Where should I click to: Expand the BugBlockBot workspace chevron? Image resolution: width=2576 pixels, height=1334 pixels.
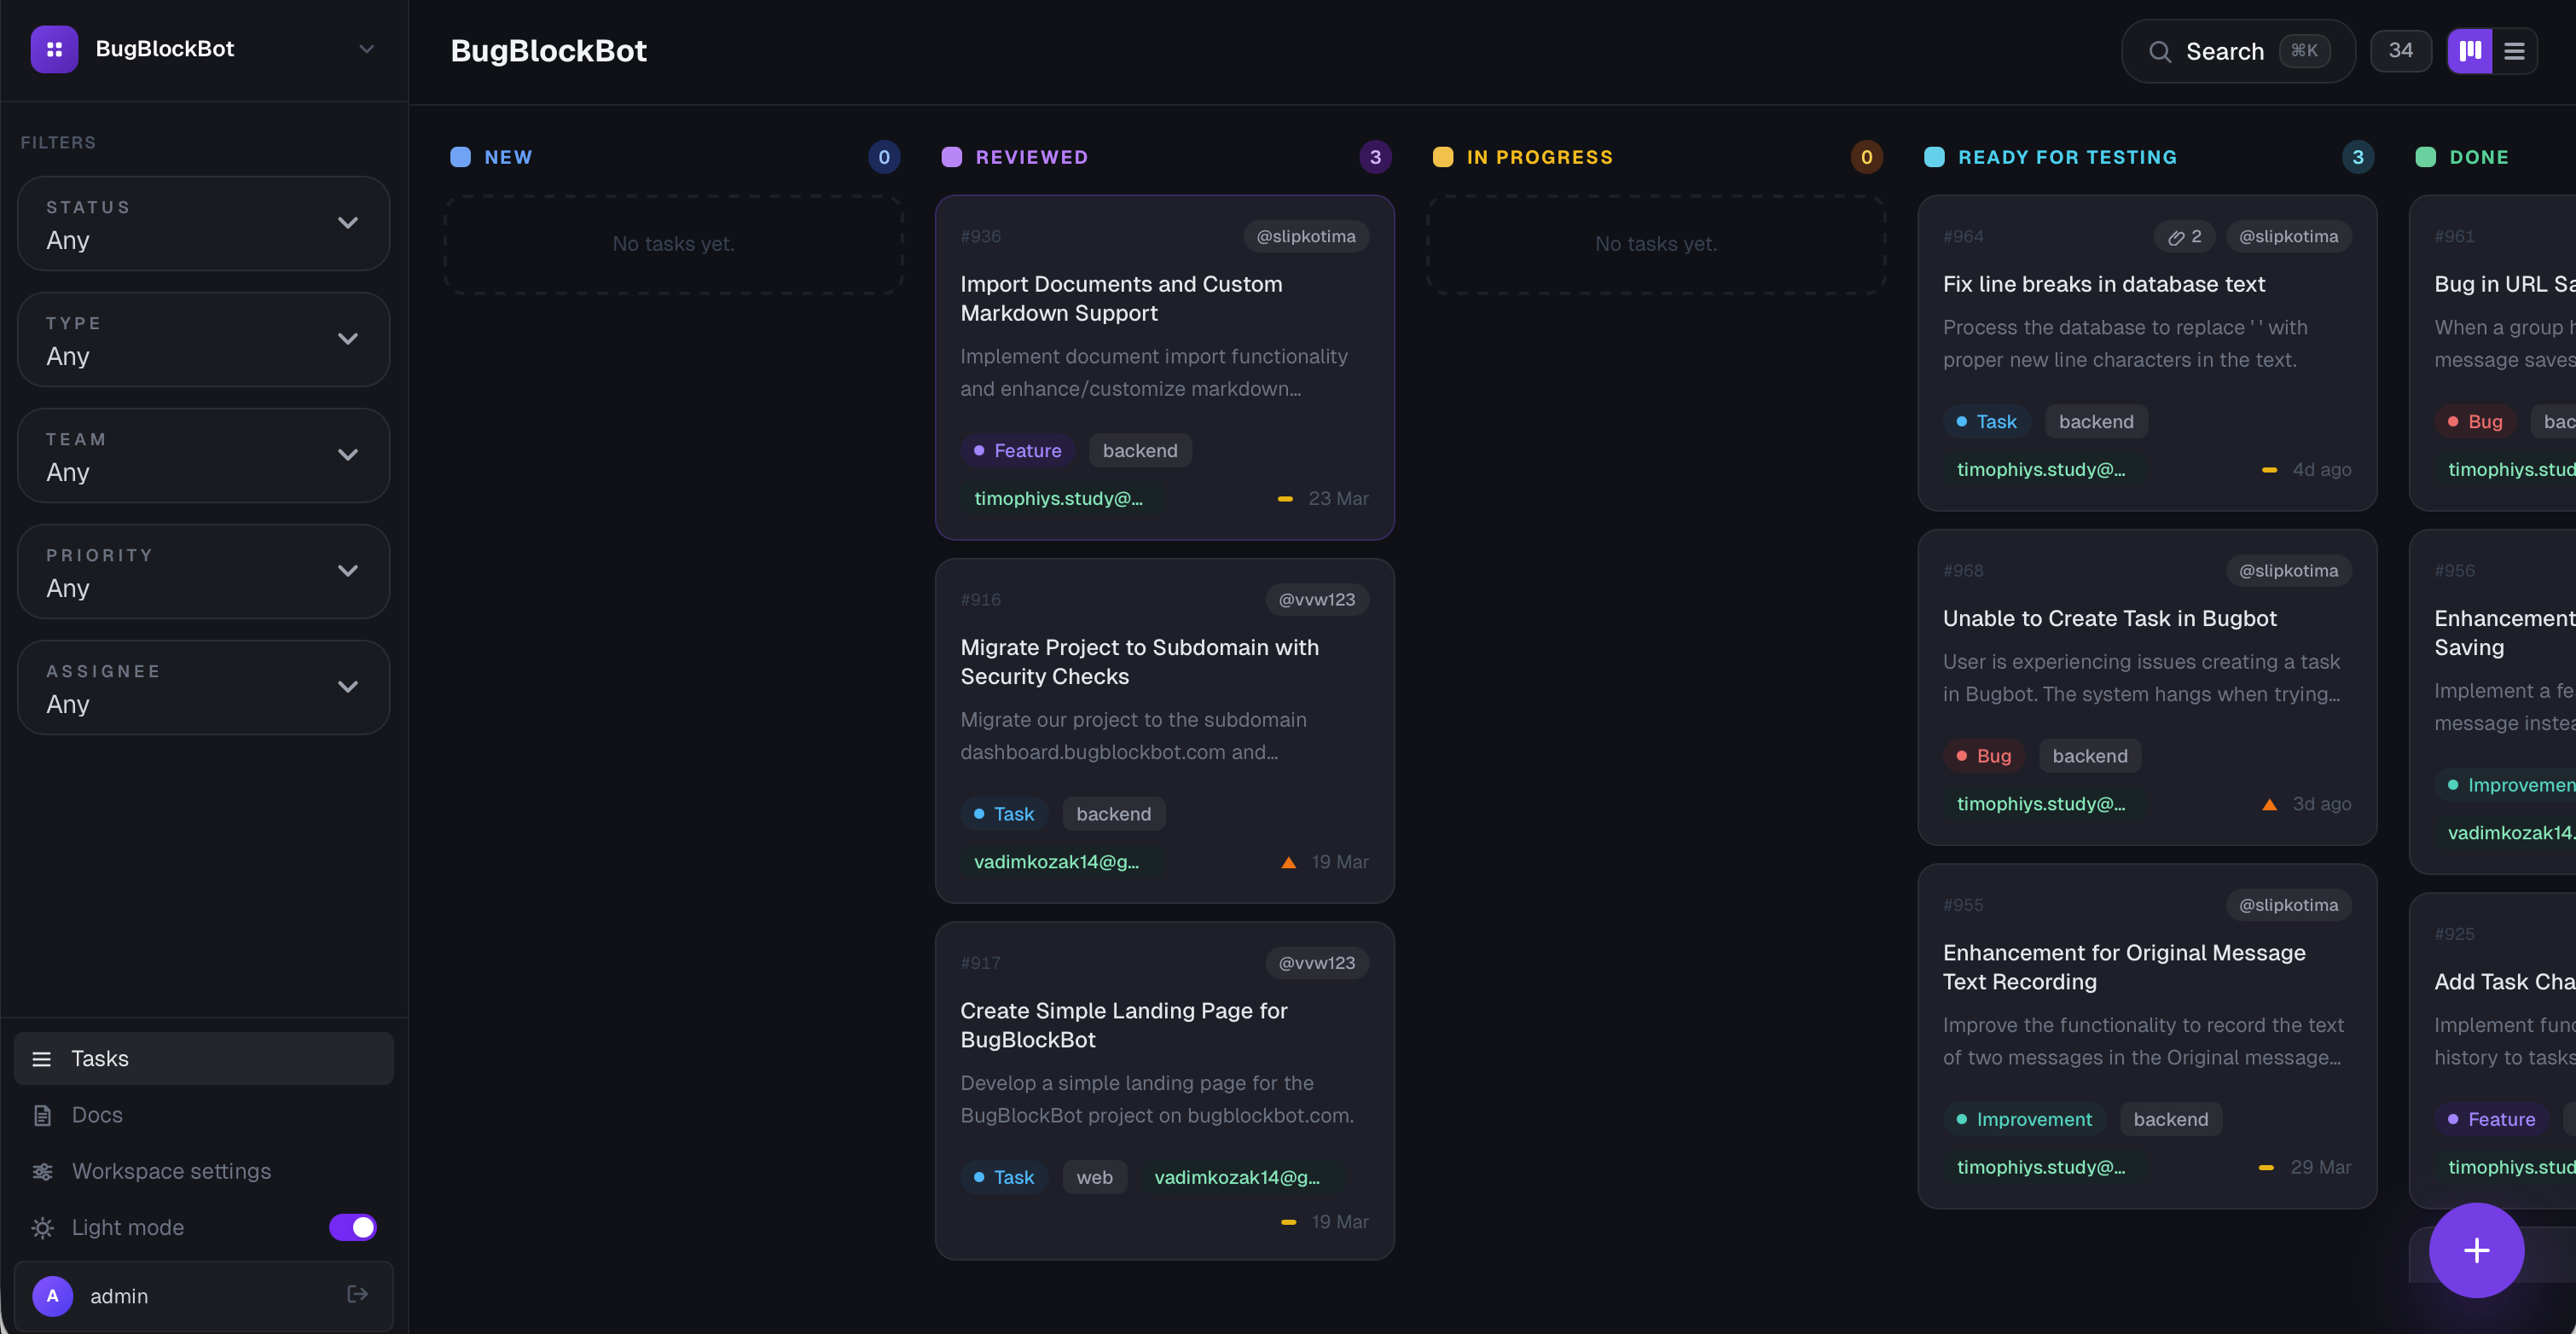[367, 48]
